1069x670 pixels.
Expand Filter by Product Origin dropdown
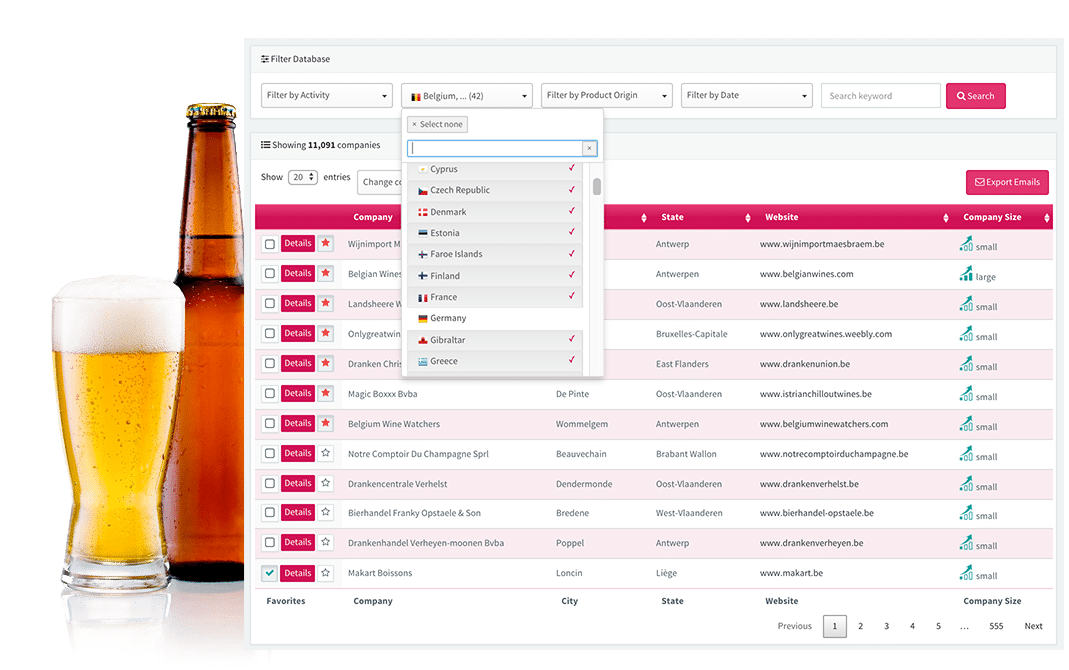click(x=606, y=96)
